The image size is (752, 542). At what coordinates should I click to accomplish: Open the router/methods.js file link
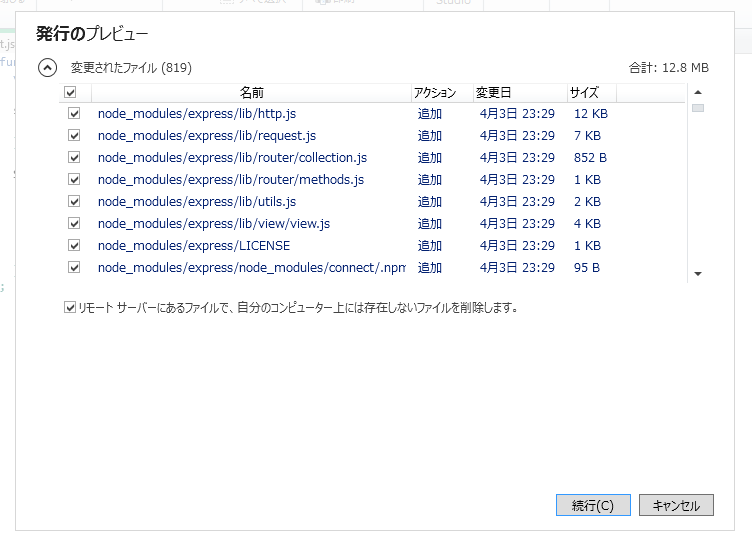(x=231, y=179)
